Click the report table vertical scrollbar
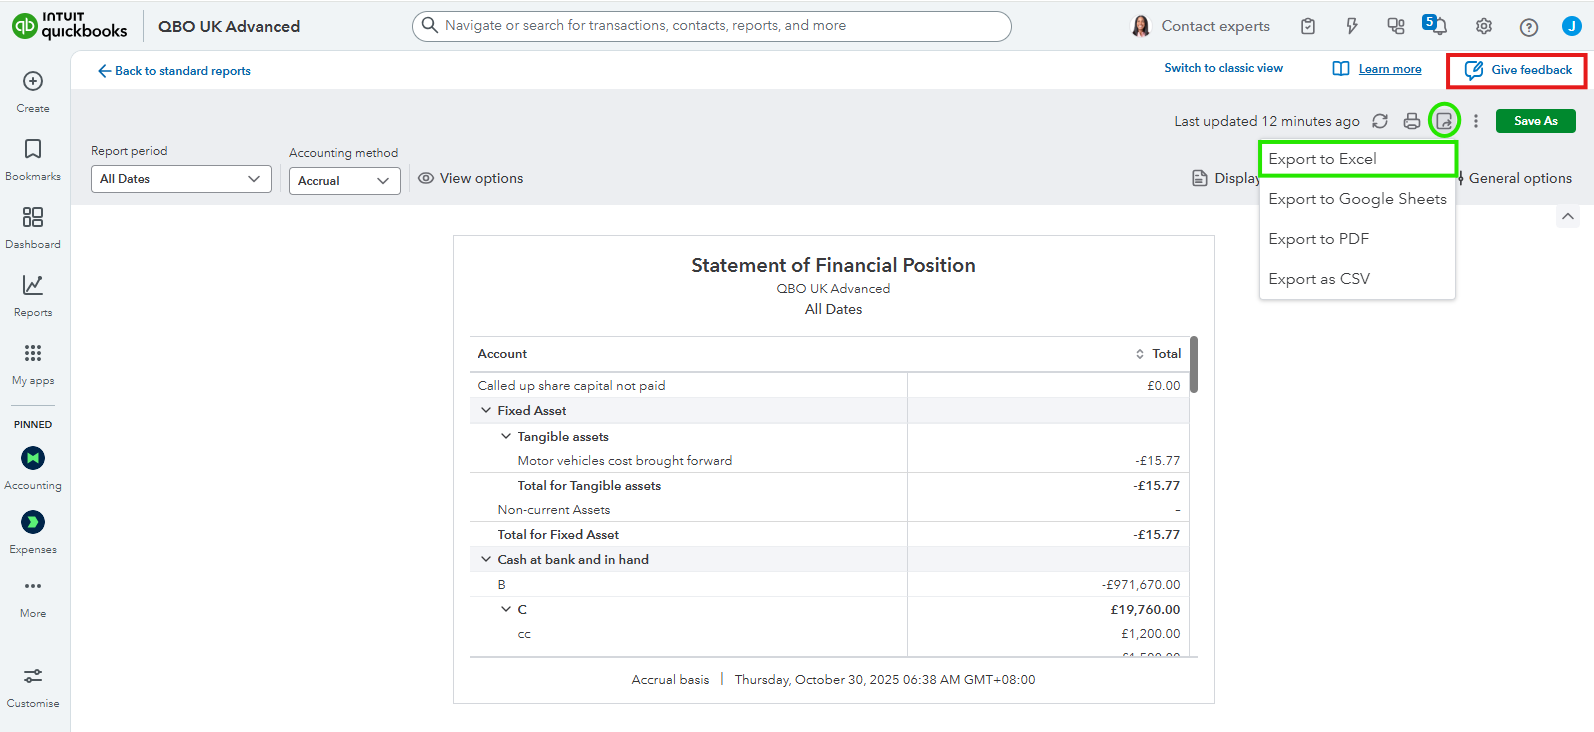Image resolution: width=1594 pixels, height=732 pixels. tap(1194, 365)
